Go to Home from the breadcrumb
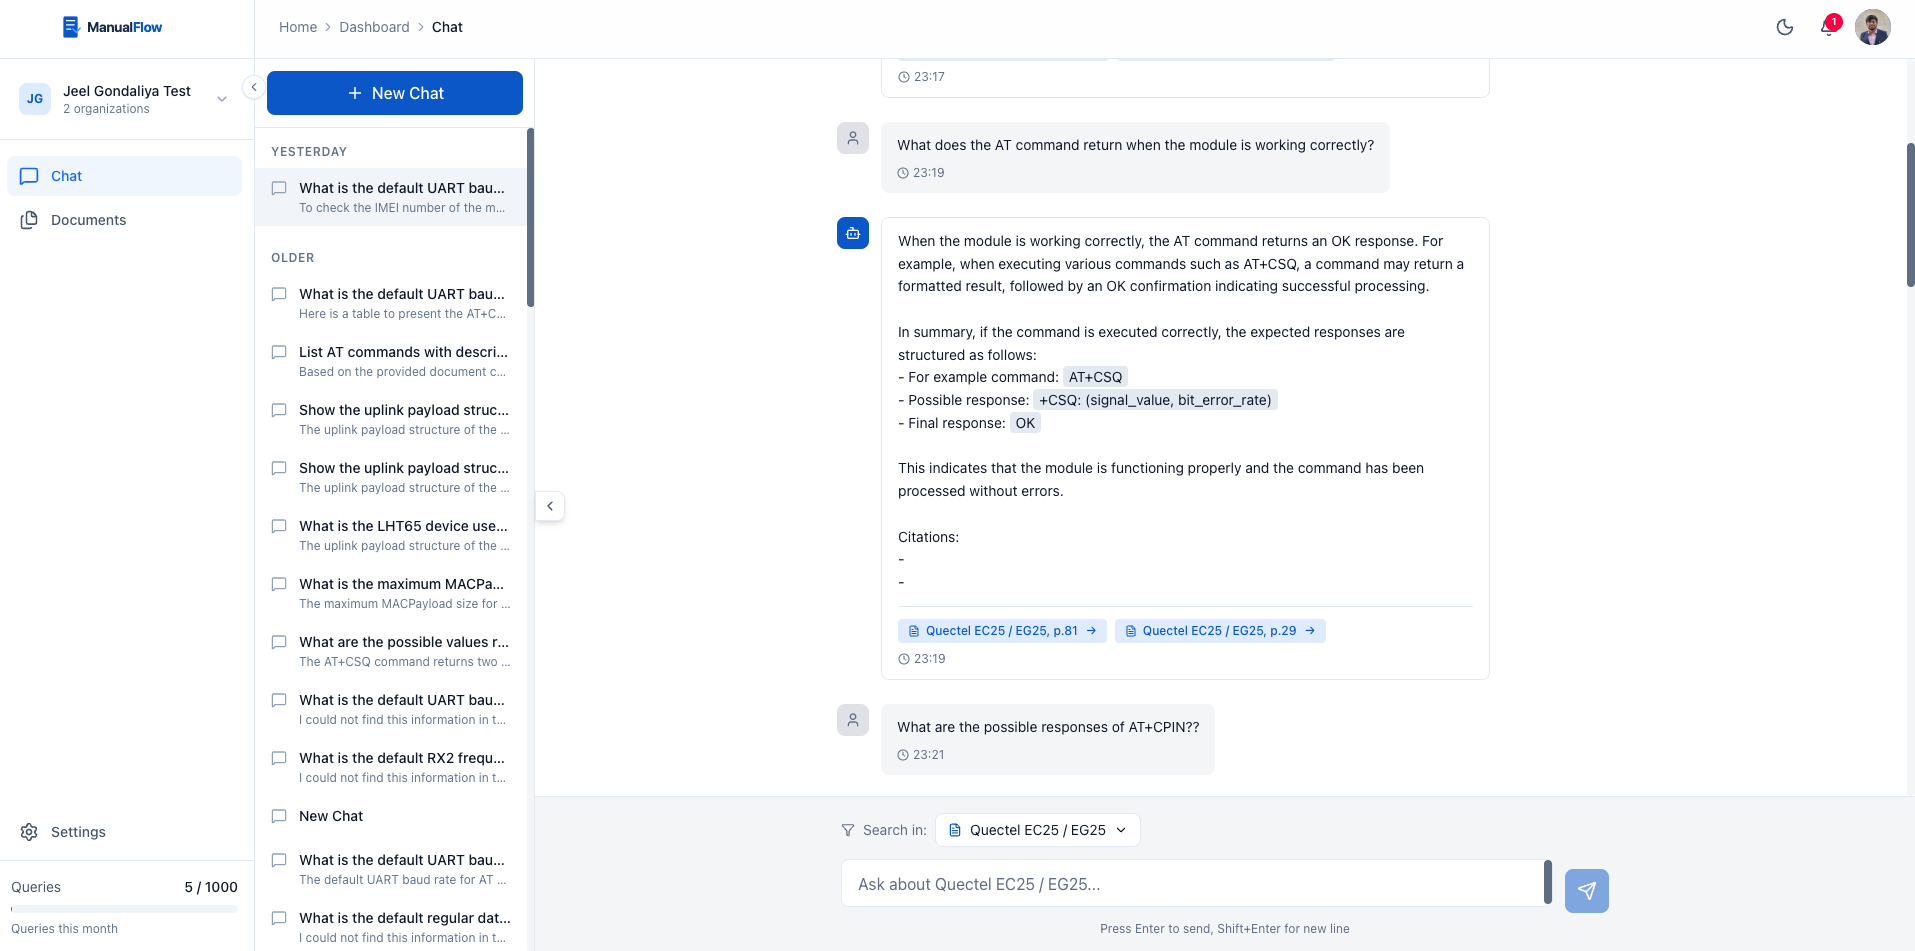Viewport: 1915px width, 951px height. tap(297, 27)
